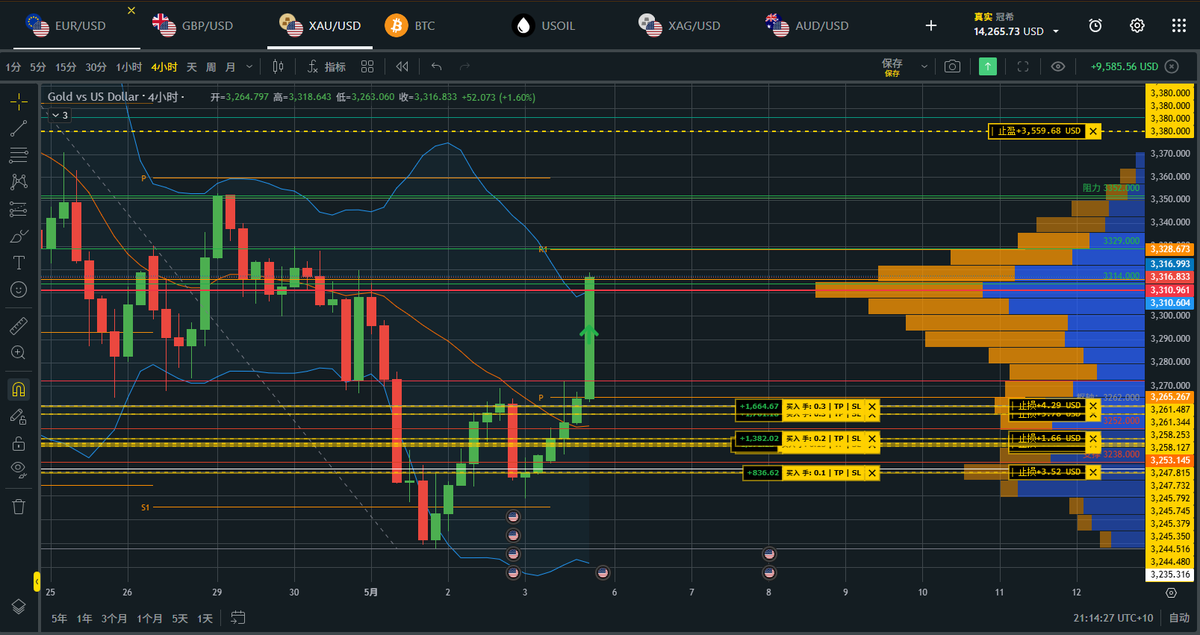Take a chart snapshot with camera icon
Image resolution: width=1200 pixels, height=635 pixels.
[x=952, y=67]
